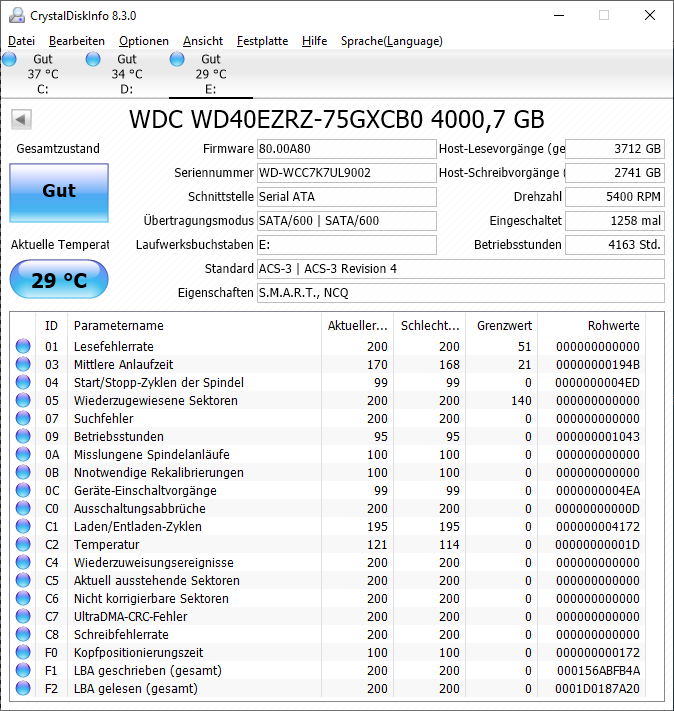Viewport: 674px width, 711px height.
Task: Click the Betriebsstunden value 4163 Std.
Action: [615, 245]
